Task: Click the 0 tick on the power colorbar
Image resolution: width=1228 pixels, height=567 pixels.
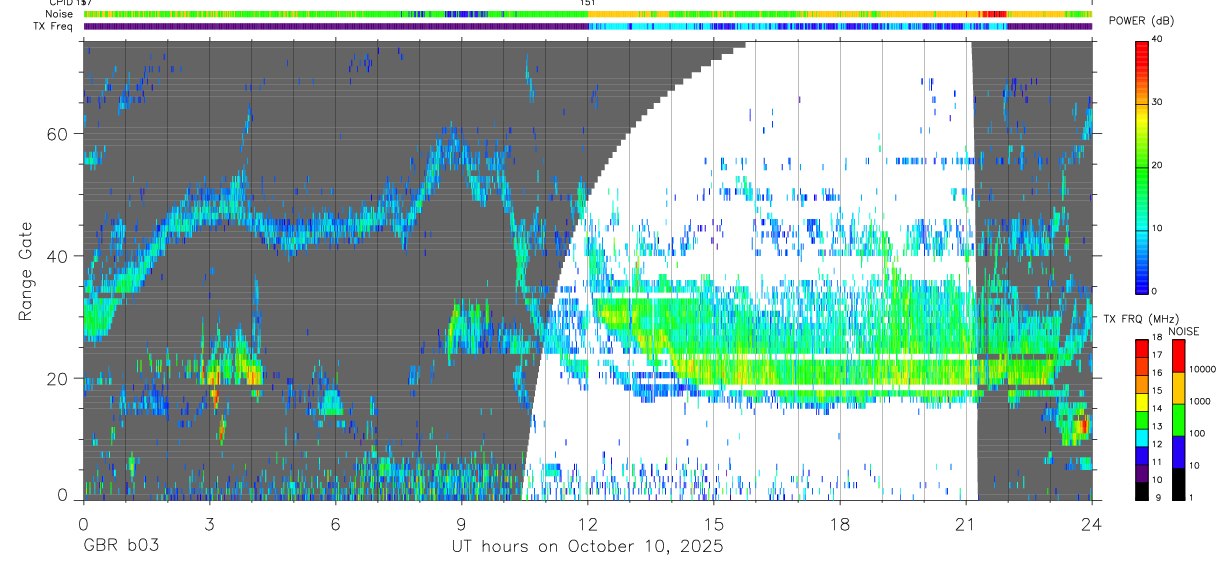Action: click(1153, 291)
